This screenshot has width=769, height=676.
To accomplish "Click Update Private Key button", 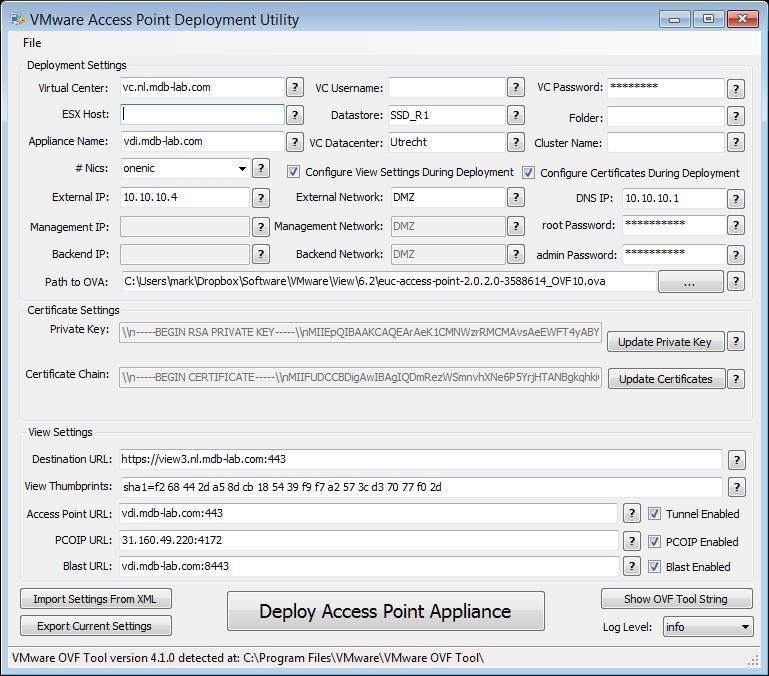I will (x=666, y=341).
